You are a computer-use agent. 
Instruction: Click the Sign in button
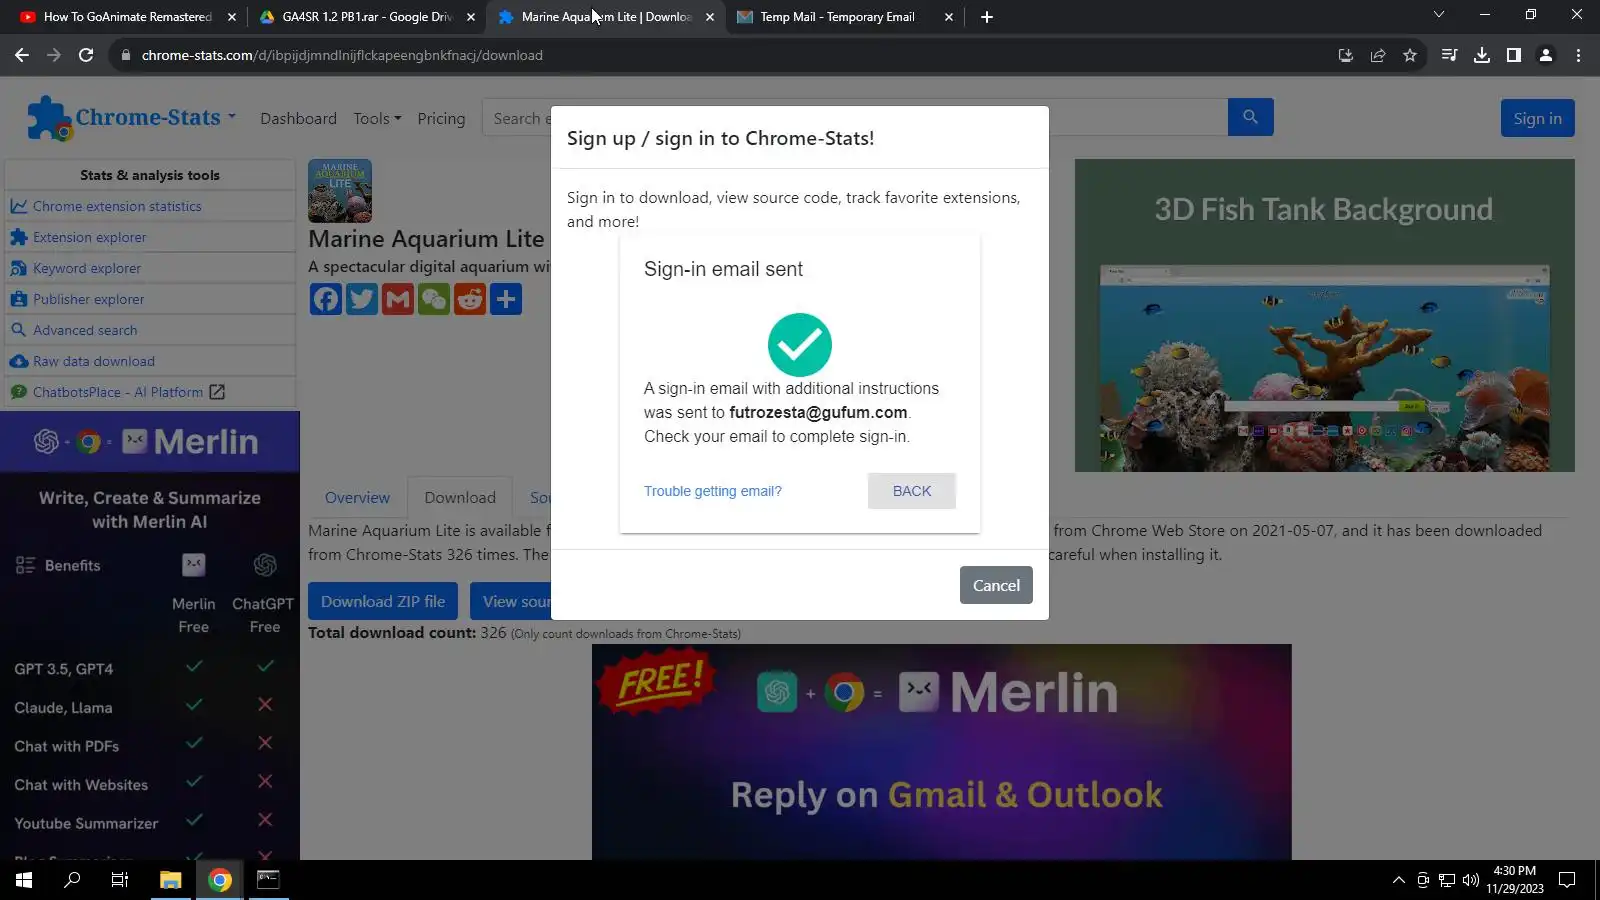tap(1537, 118)
